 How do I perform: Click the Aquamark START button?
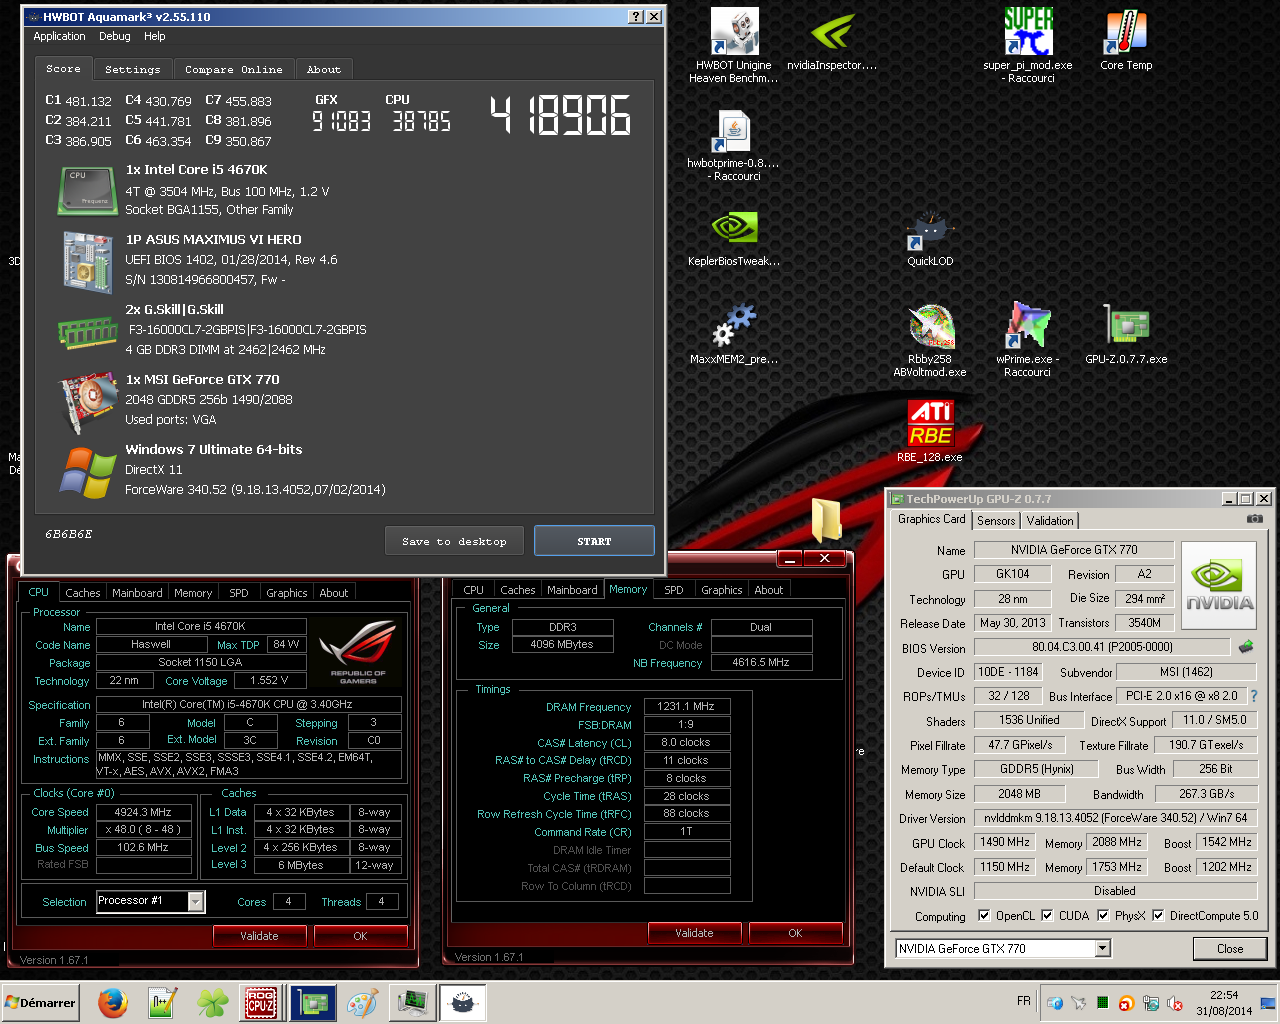click(x=594, y=541)
